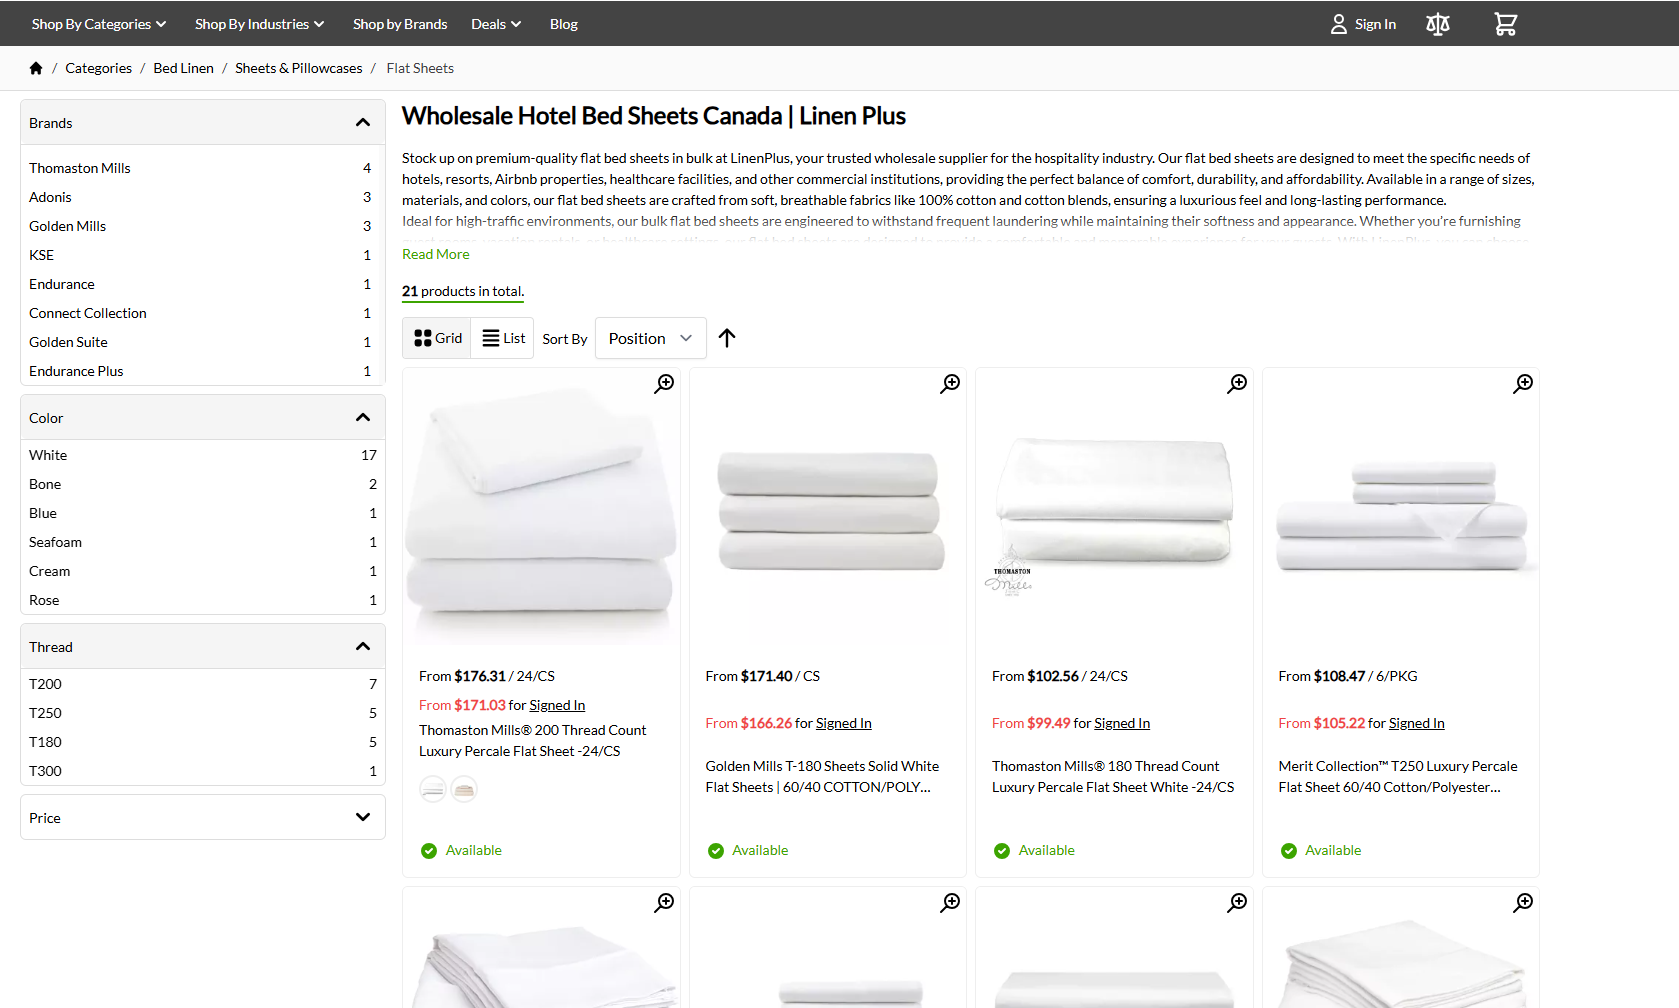Zoom the Thomaston Mills 200 Thread product image
The height and width of the screenshot is (1008, 1679).
[664, 384]
